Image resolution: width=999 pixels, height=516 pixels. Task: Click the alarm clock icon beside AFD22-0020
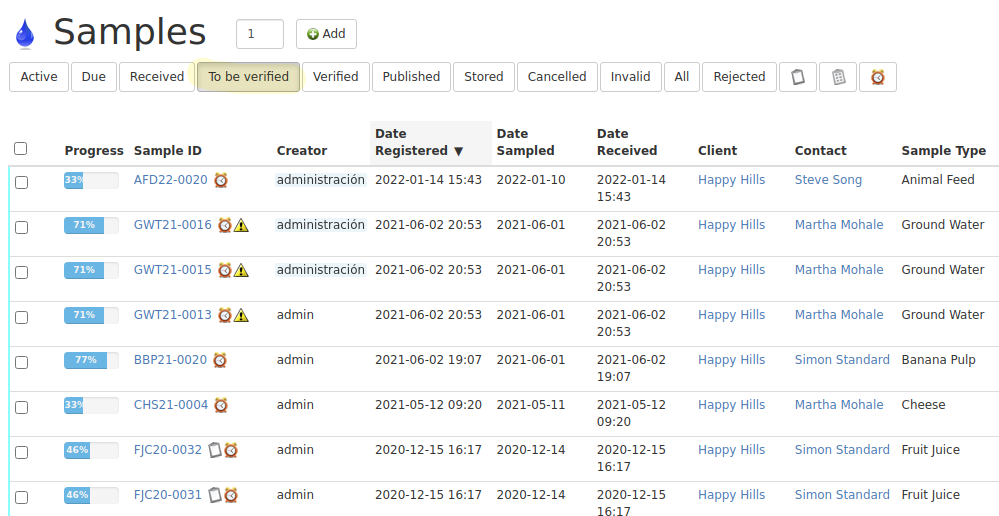[221, 181]
